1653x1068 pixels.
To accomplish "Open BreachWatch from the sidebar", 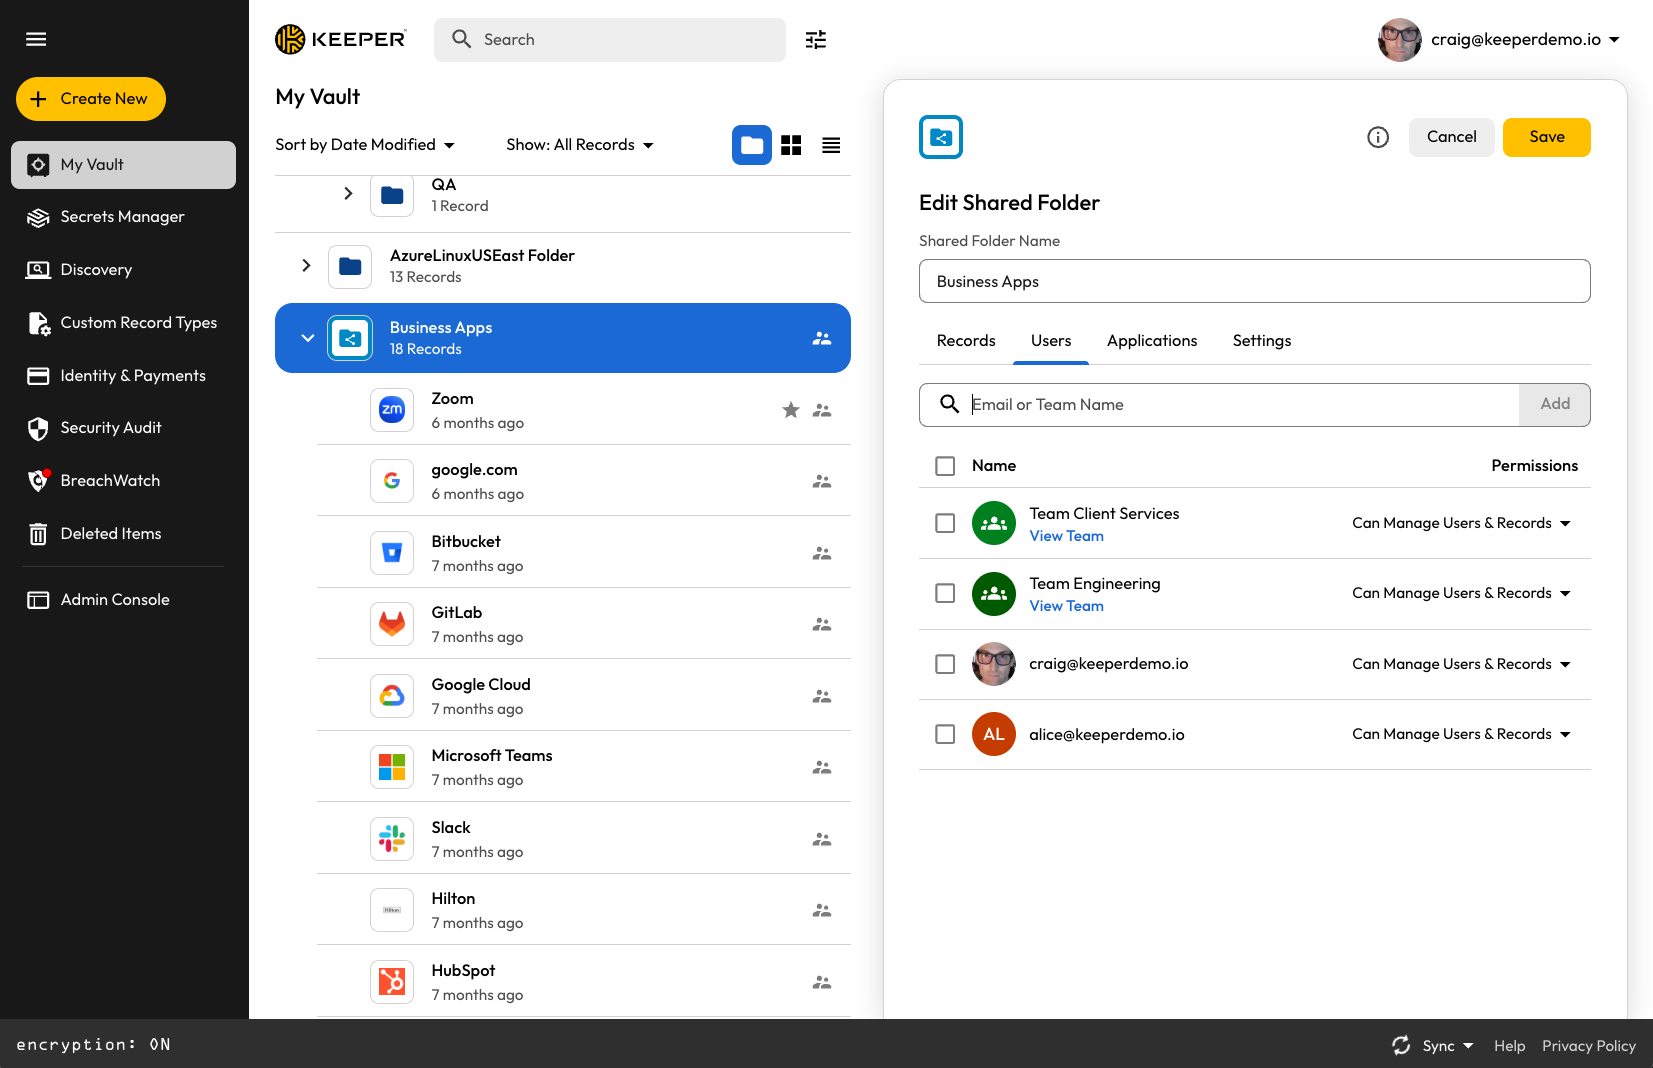I will (x=110, y=481).
